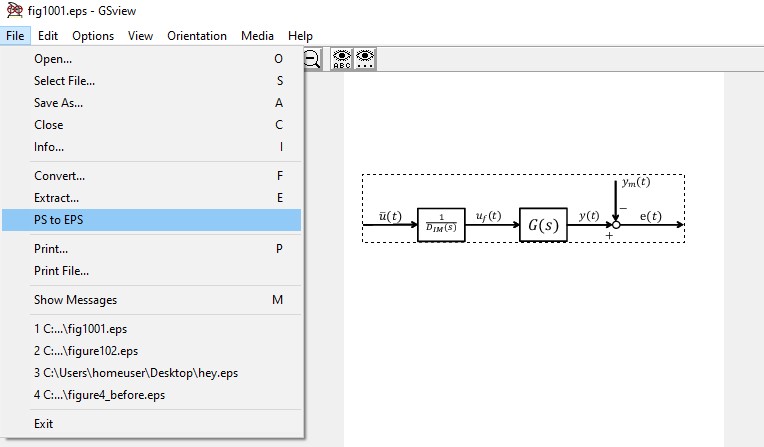Click the G(s) block in the diagram
This screenshot has height=447, width=764.
pos(543,225)
